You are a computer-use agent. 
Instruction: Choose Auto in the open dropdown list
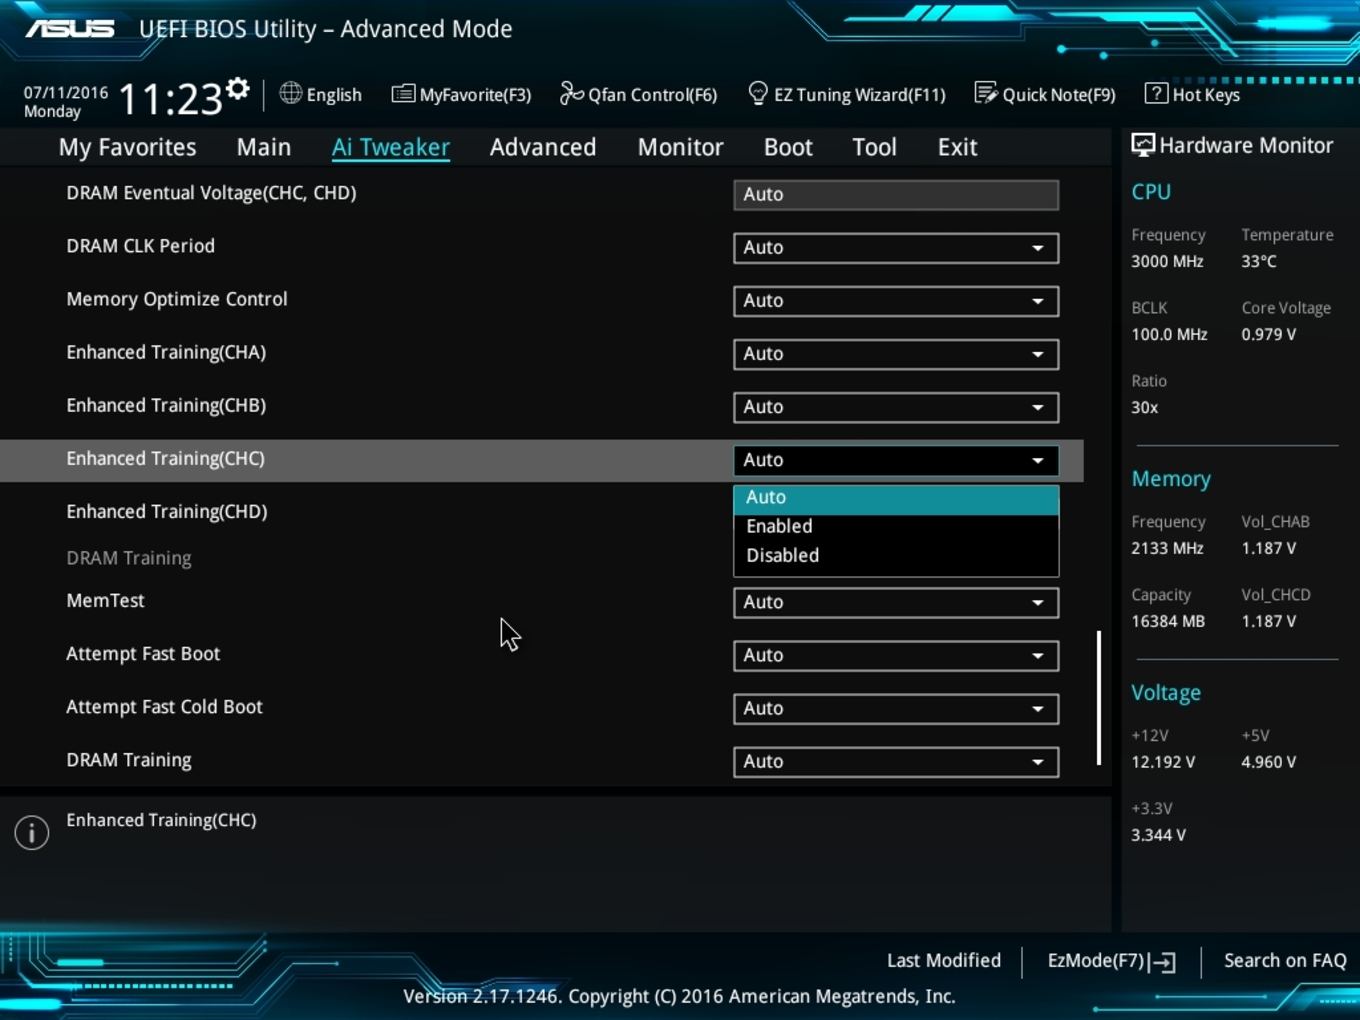(896, 497)
